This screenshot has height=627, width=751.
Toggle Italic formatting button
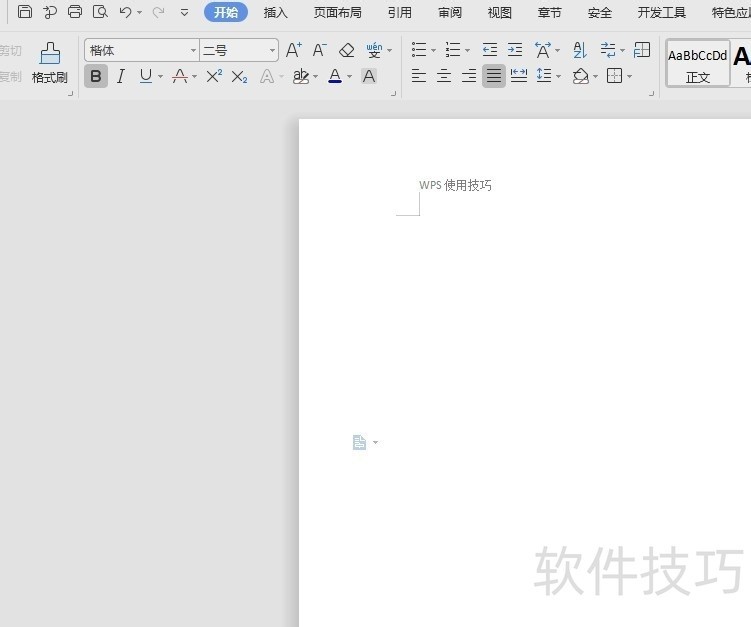121,76
